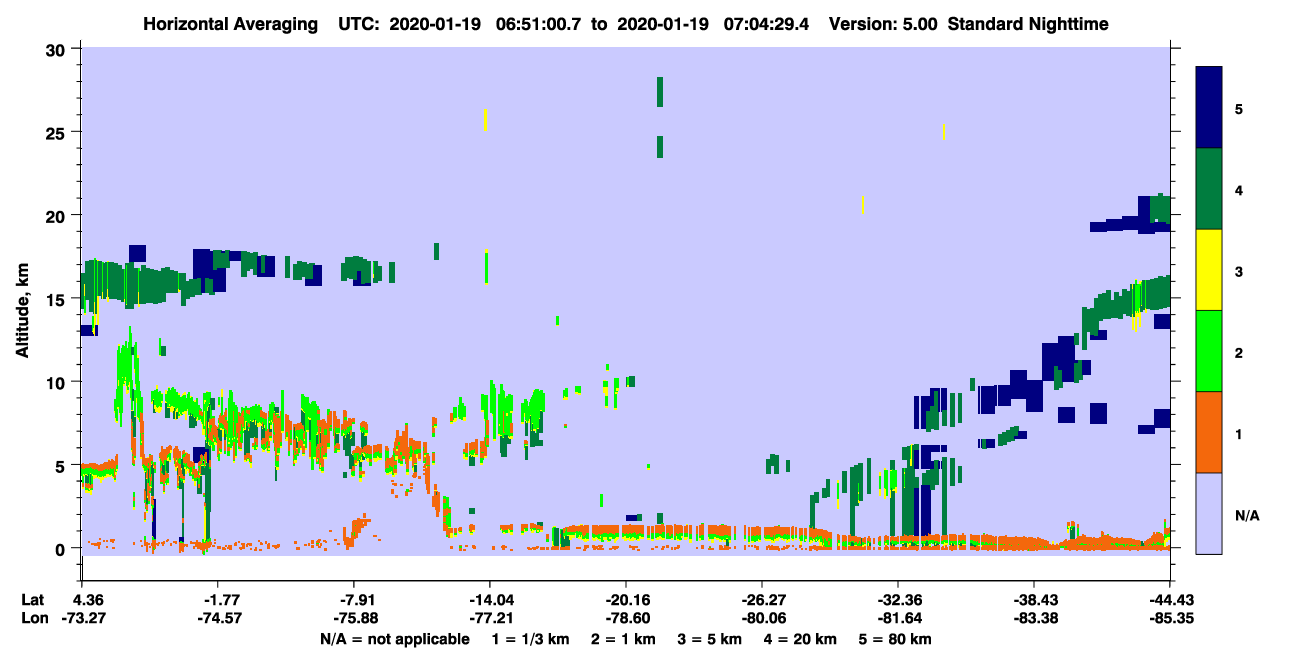
Task: Click the '1 = 1/3 km' key text
Action: coord(530,639)
